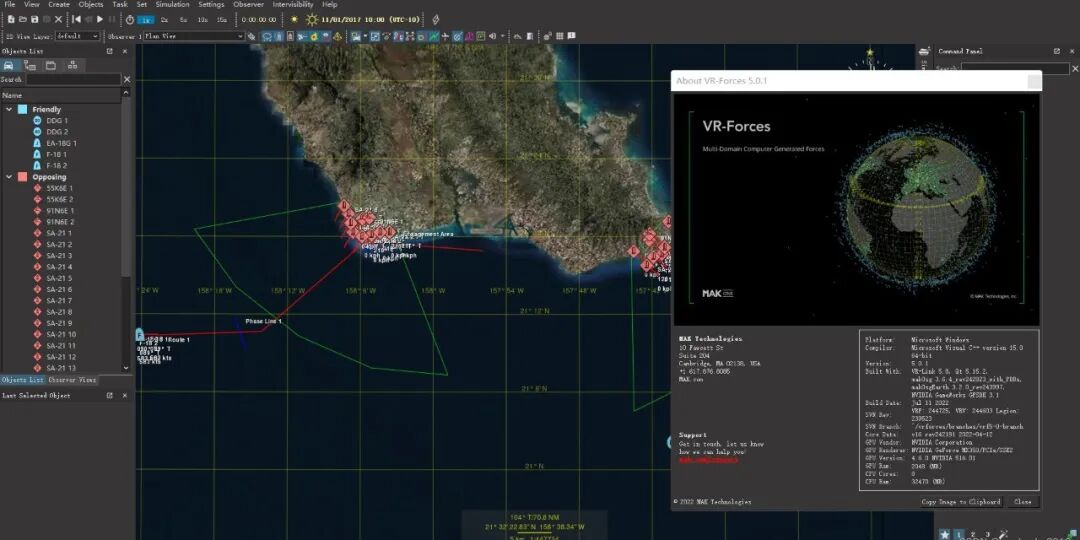Select DDG 1 in the objects list

(x=57, y=121)
